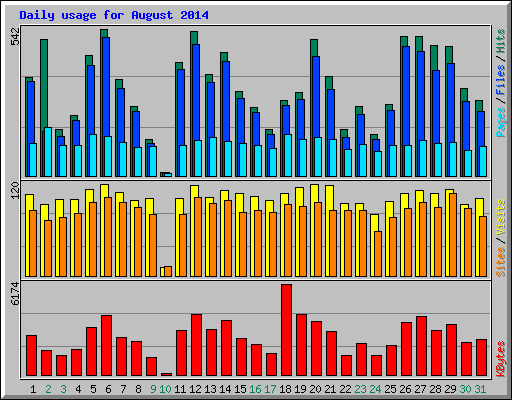The image size is (512, 400).
Task: Click day label '23' on x-axis
Action: point(361,389)
